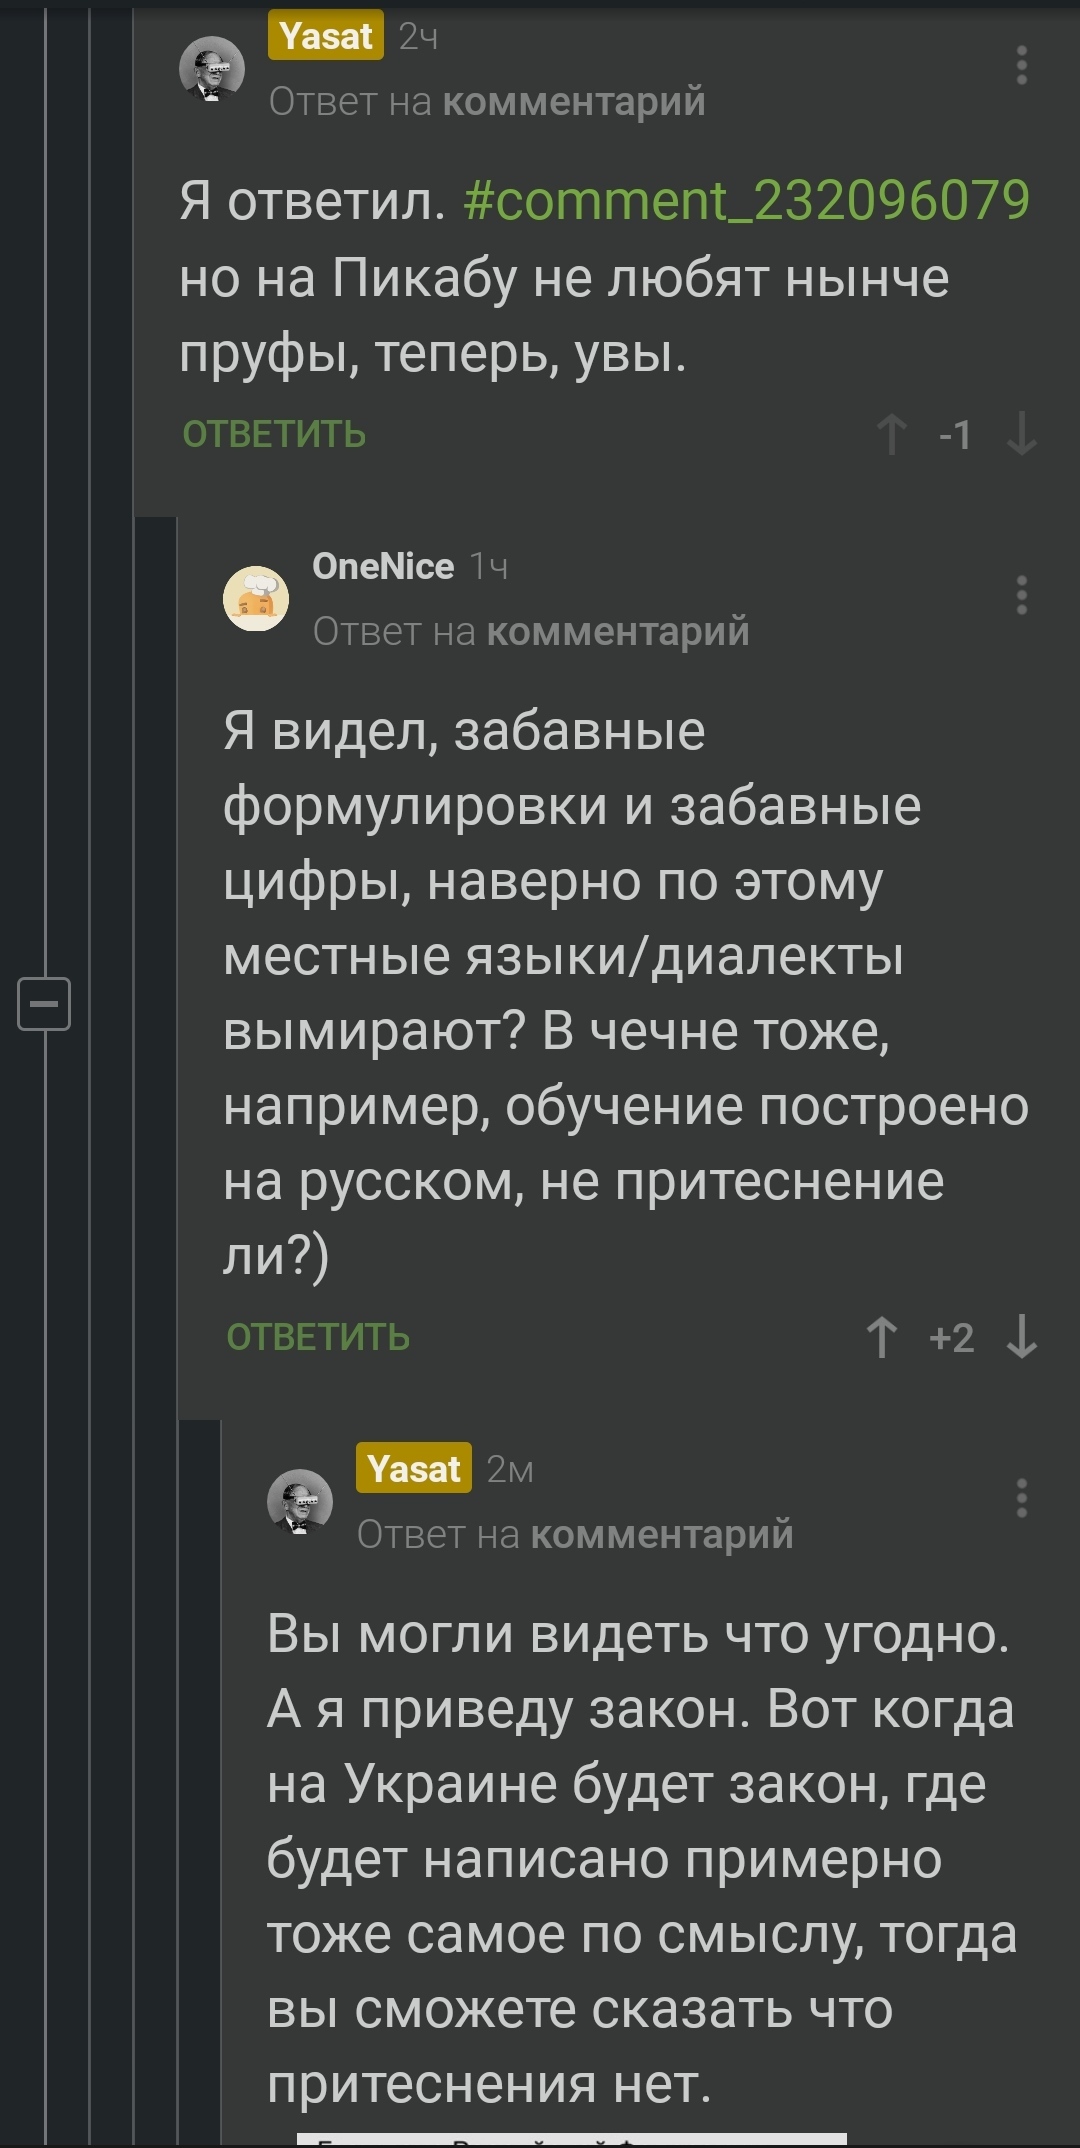Downvote OneNice's comment
This screenshot has width=1080, height=2148.
pos(1021,1338)
